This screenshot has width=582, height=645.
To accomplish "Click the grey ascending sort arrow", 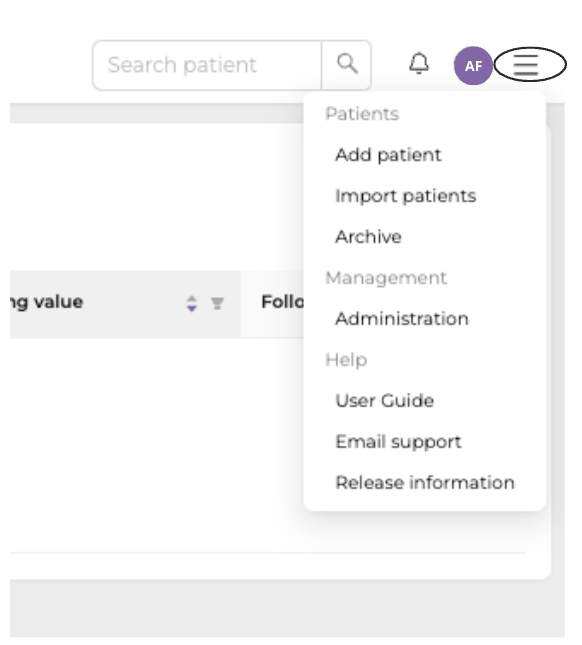I will tap(192, 299).
